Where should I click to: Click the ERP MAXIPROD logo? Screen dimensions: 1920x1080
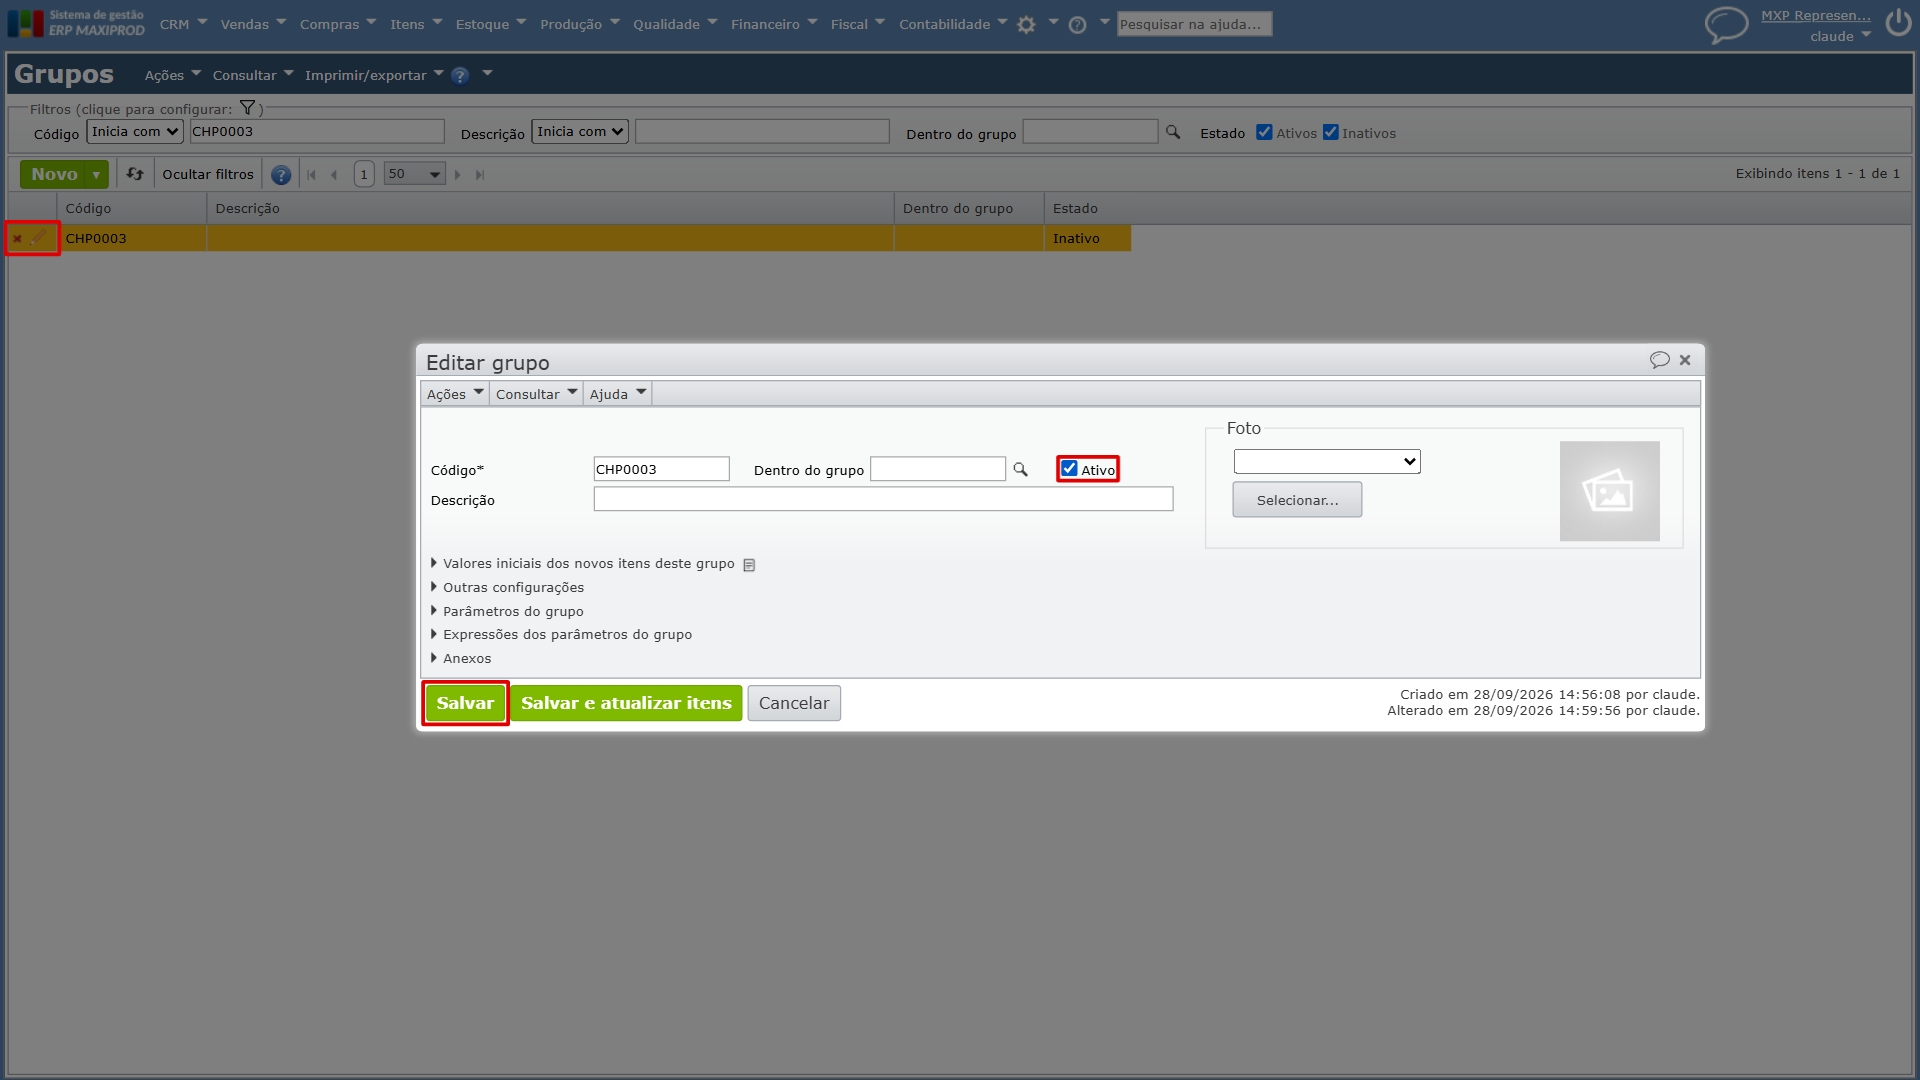(76, 23)
